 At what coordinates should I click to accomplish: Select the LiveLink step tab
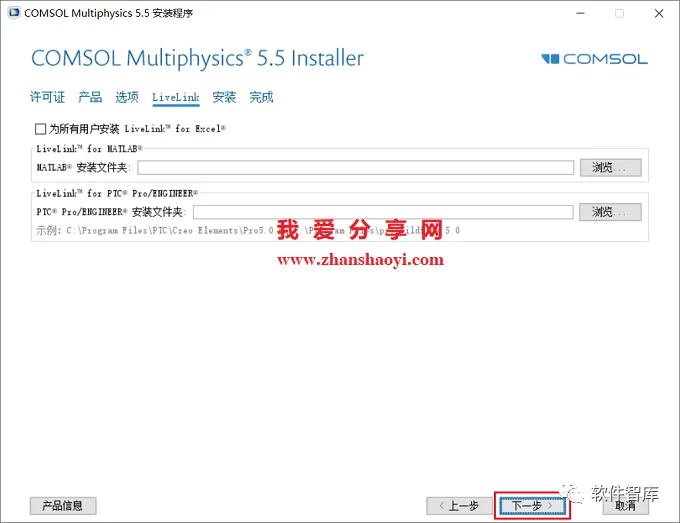tap(176, 97)
